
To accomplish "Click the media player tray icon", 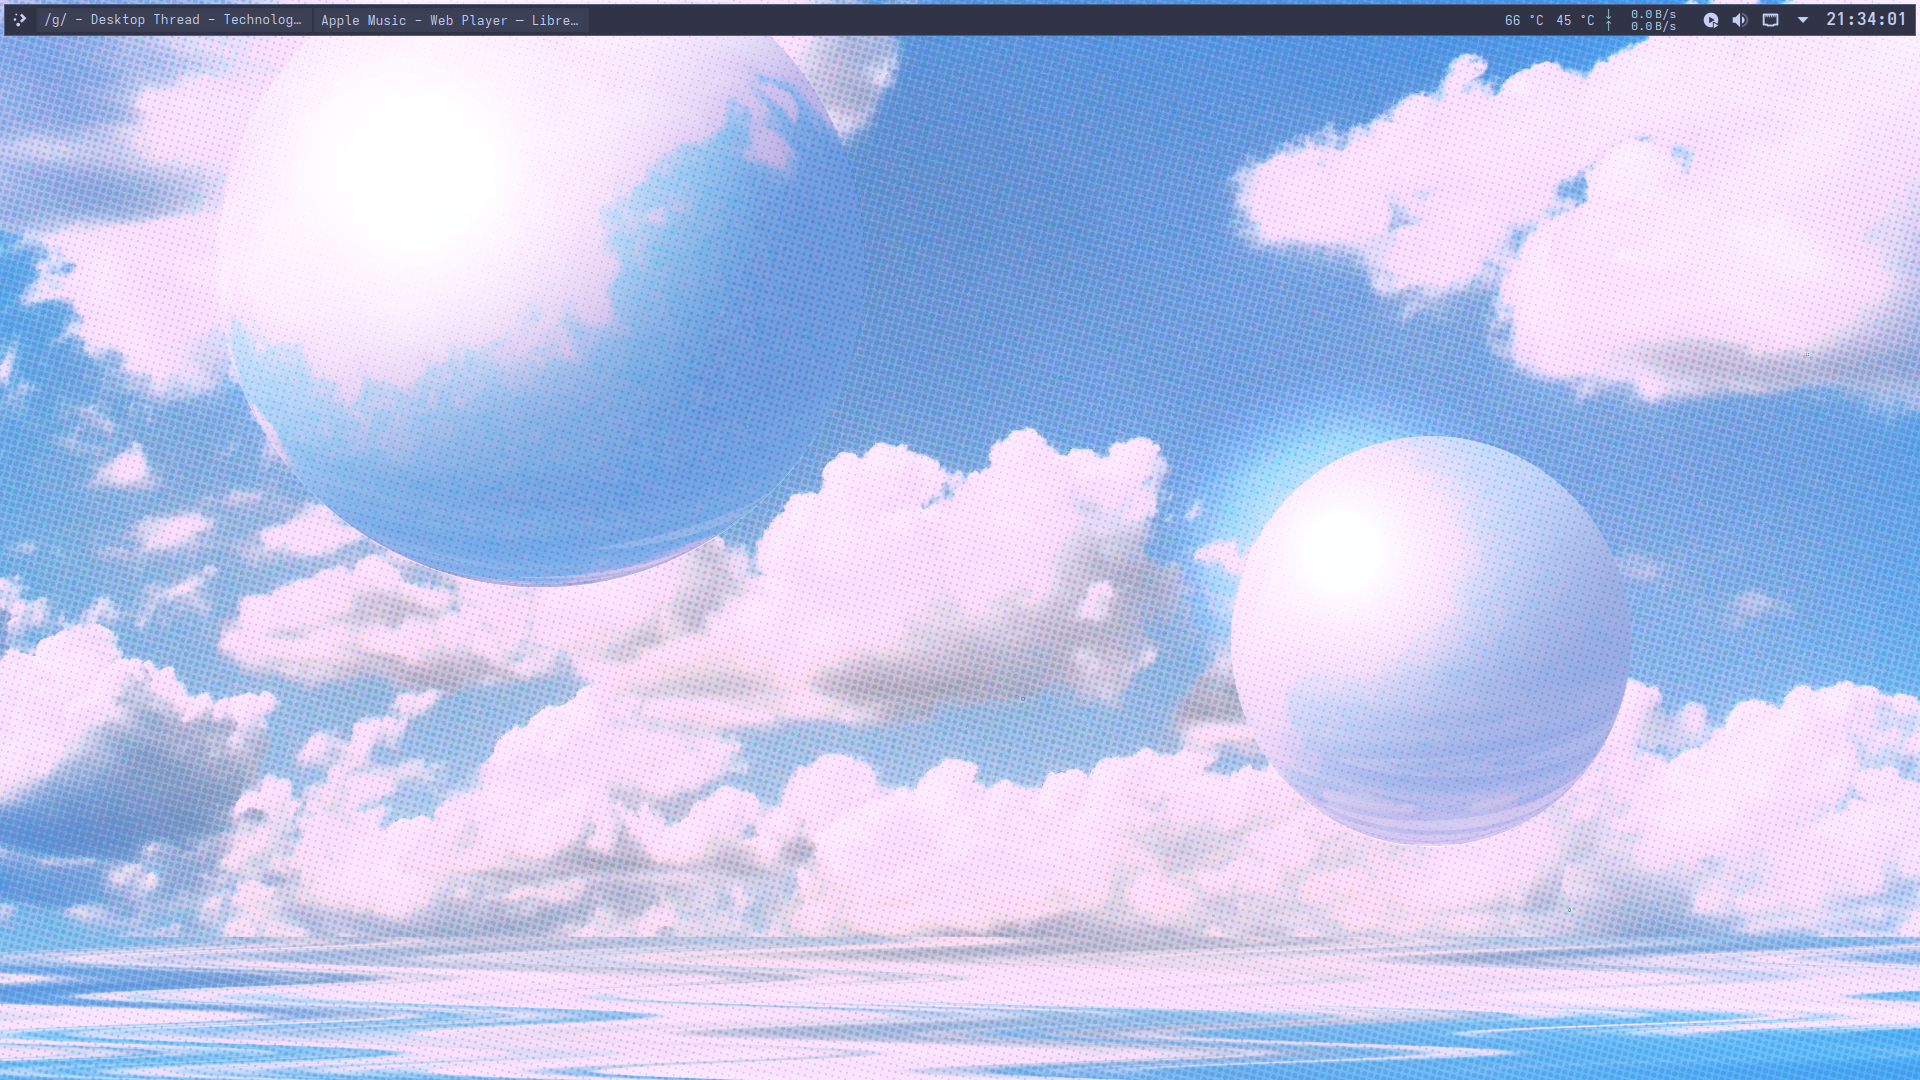I will [x=1711, y=20].
